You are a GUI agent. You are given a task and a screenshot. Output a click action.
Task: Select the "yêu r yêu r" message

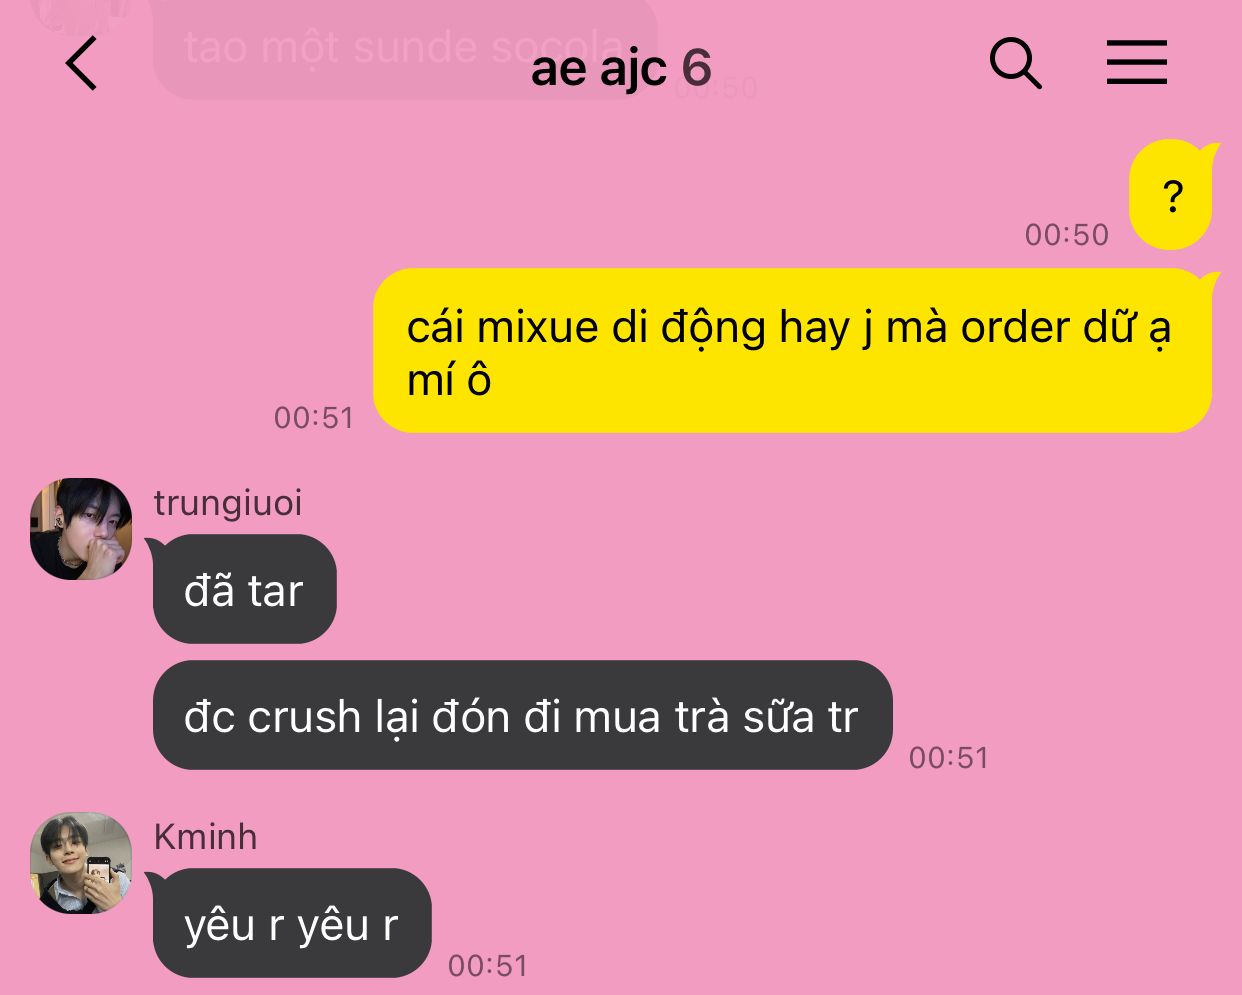click(x=291, y=924)
